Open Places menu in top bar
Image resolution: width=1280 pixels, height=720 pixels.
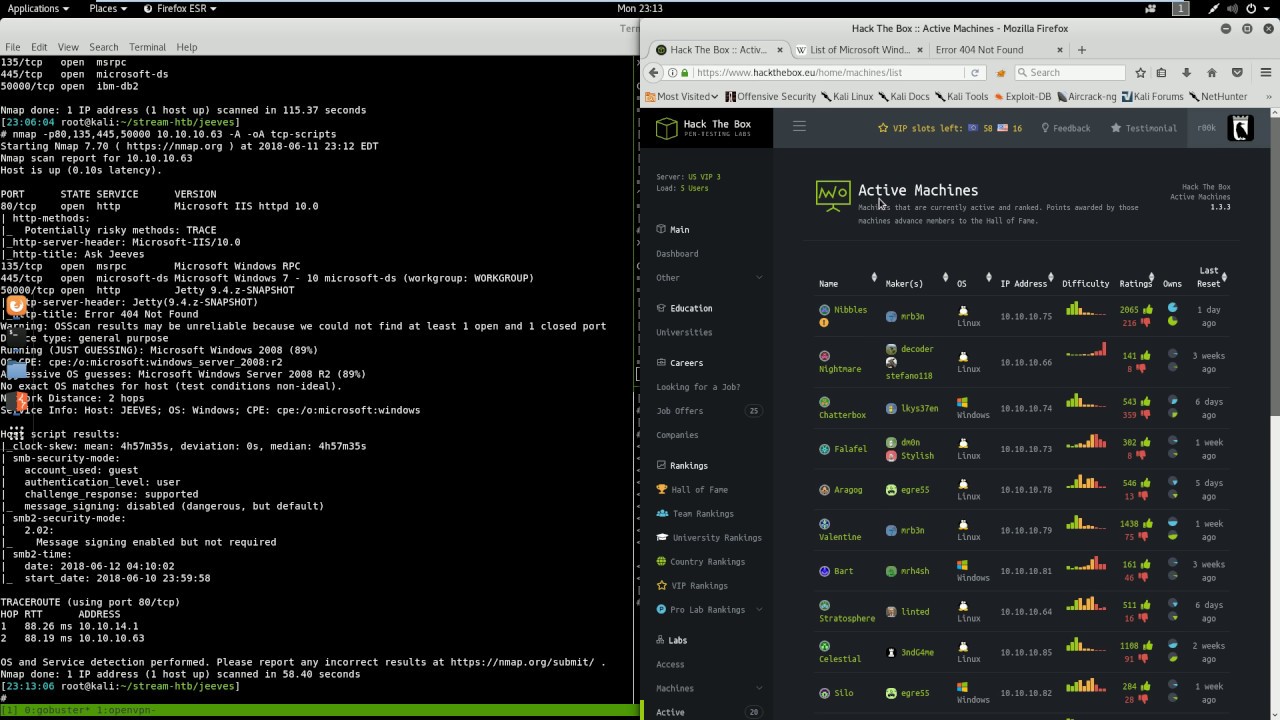click(x=108, y=8)
